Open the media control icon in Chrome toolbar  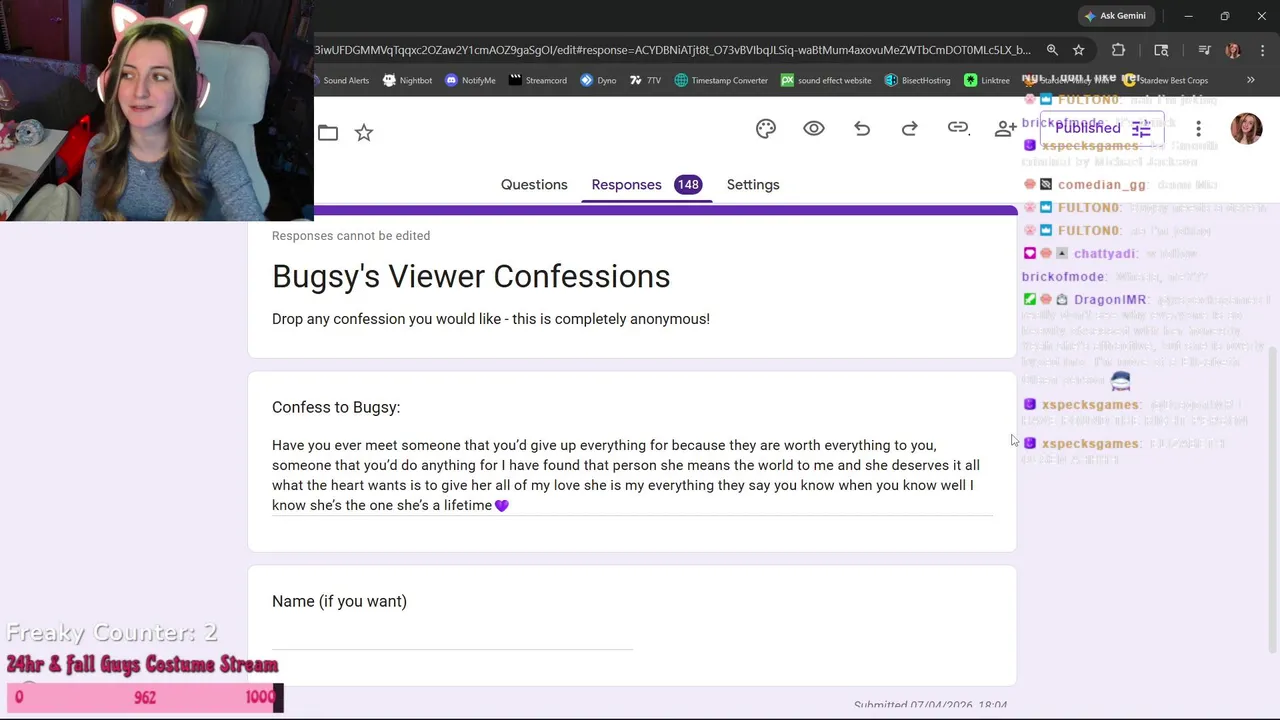1204,50
